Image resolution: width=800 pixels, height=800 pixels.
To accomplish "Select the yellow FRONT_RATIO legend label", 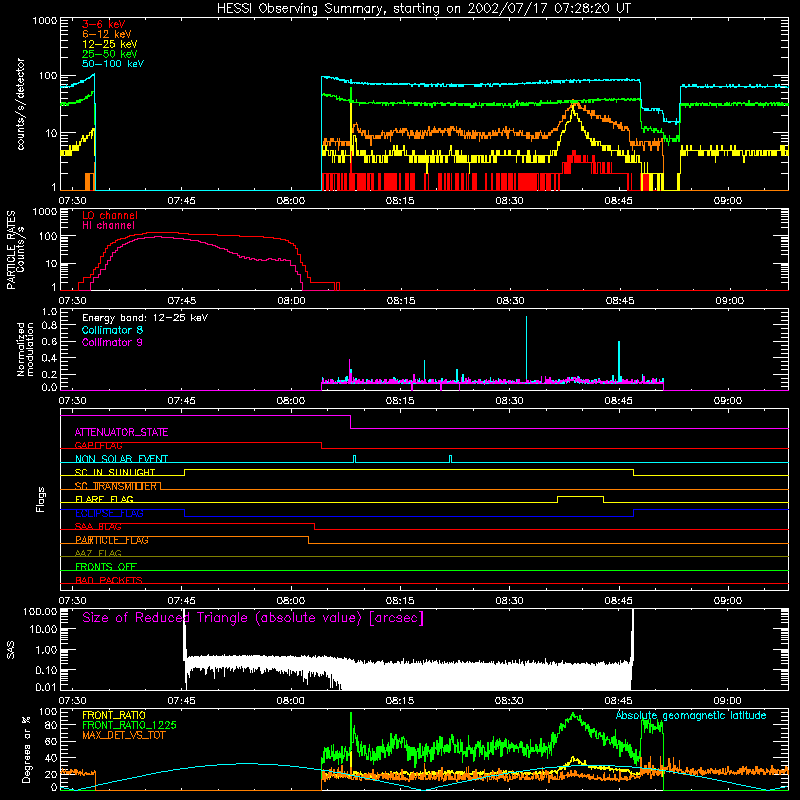I will tap(113, 715).
